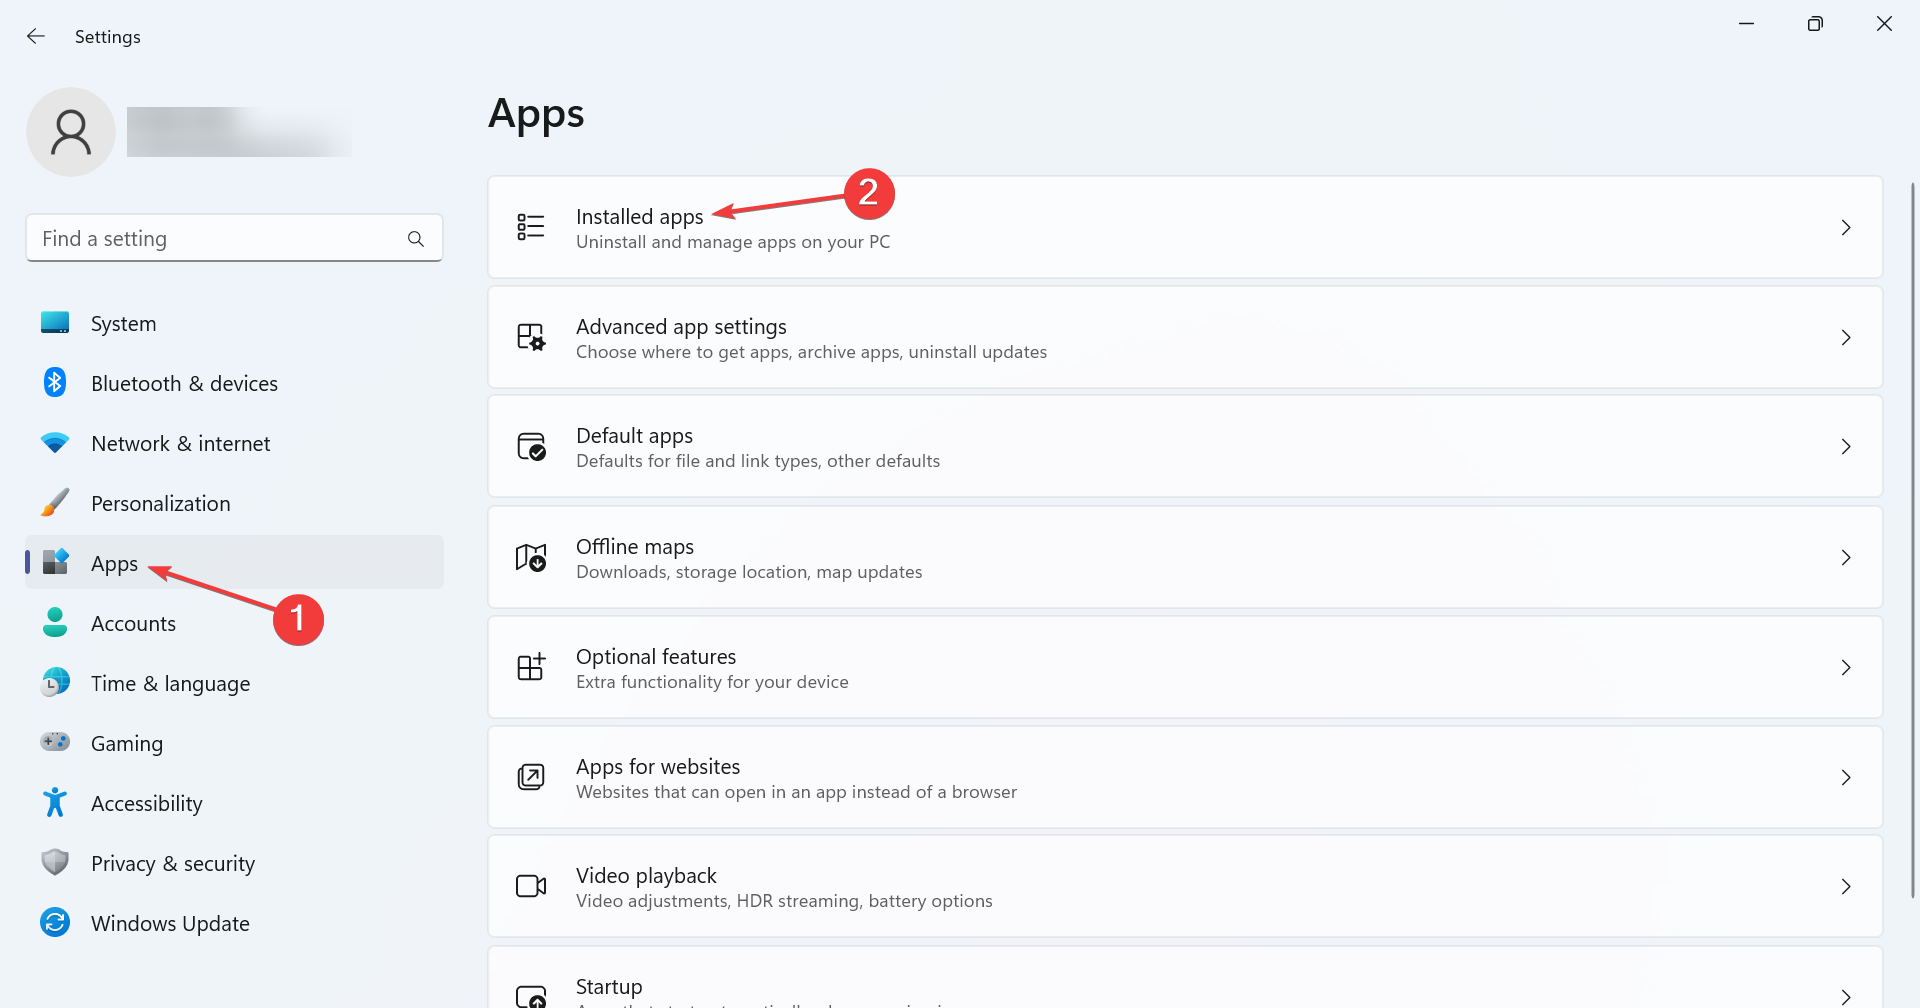Select System in the sidebar
Viewport: 1920px width, 1008px height.
click(123, 324)
